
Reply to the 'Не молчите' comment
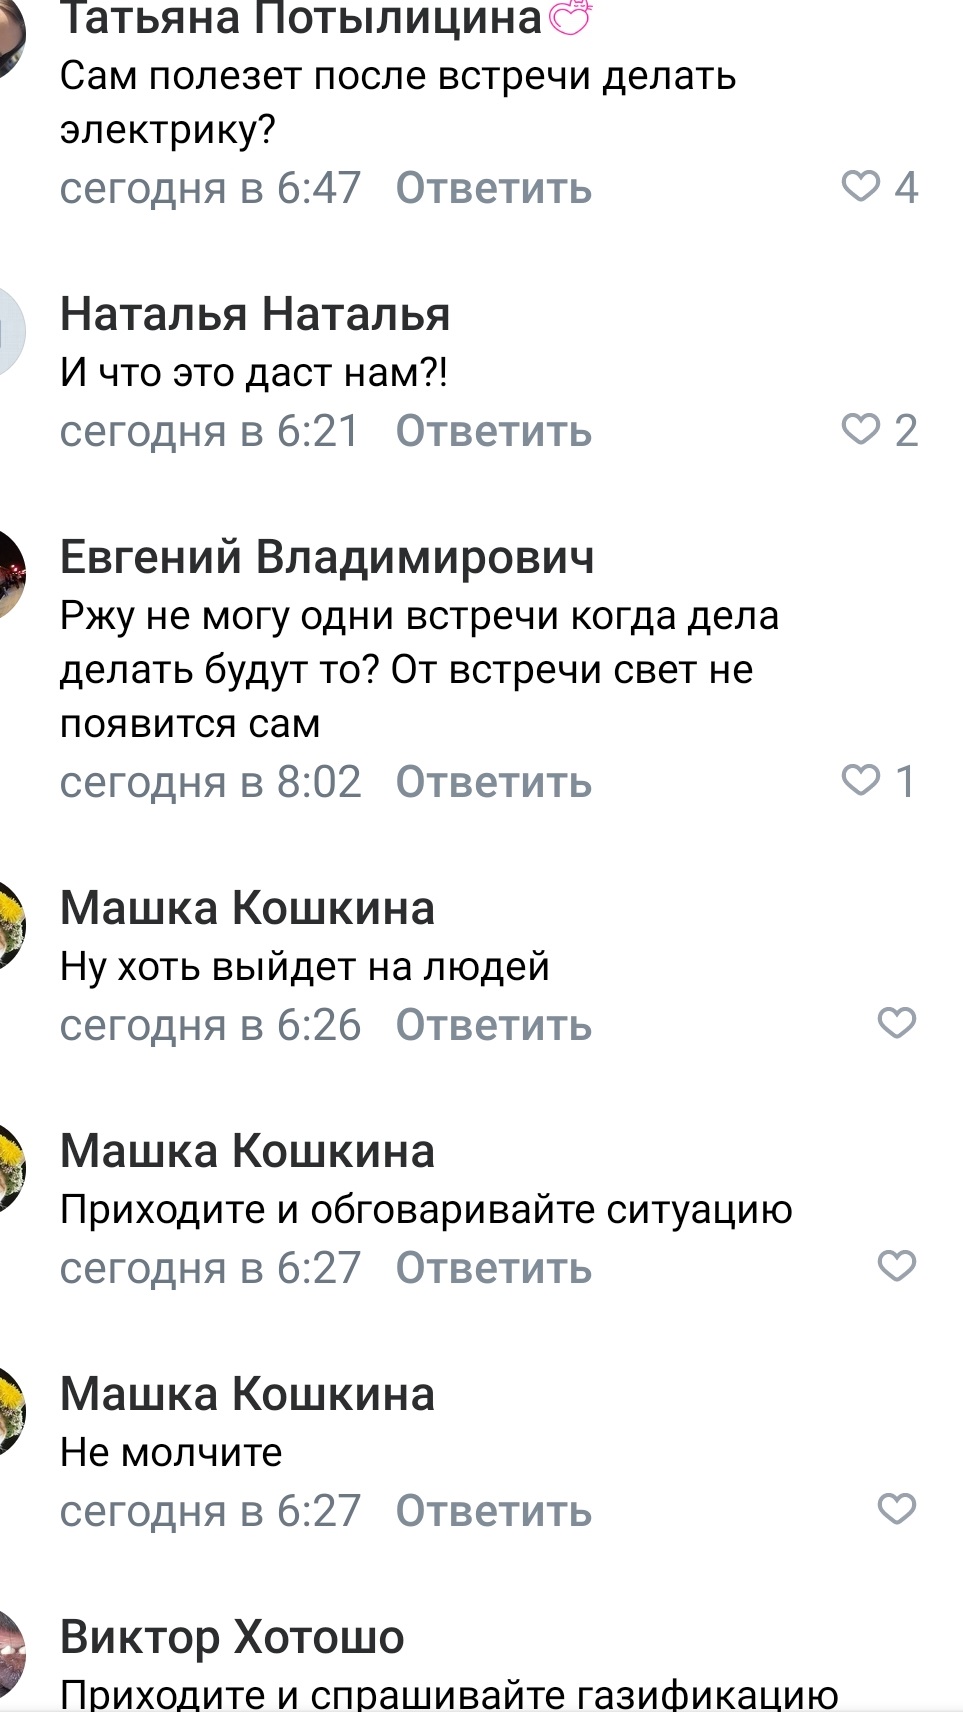493,1511
